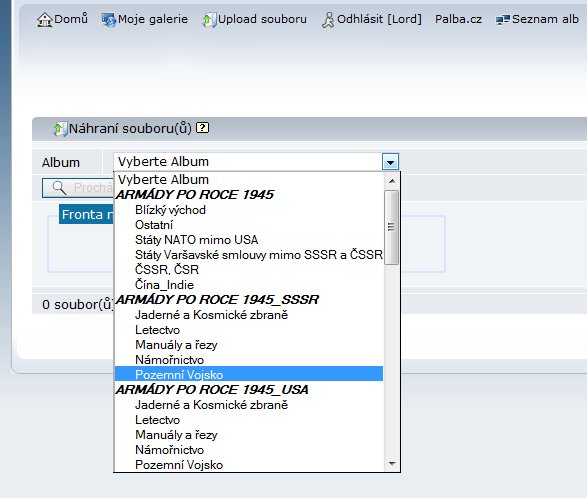587x498 pixels.
Task: Click the Moje galerie globe icon
Action: pos(109,20)
